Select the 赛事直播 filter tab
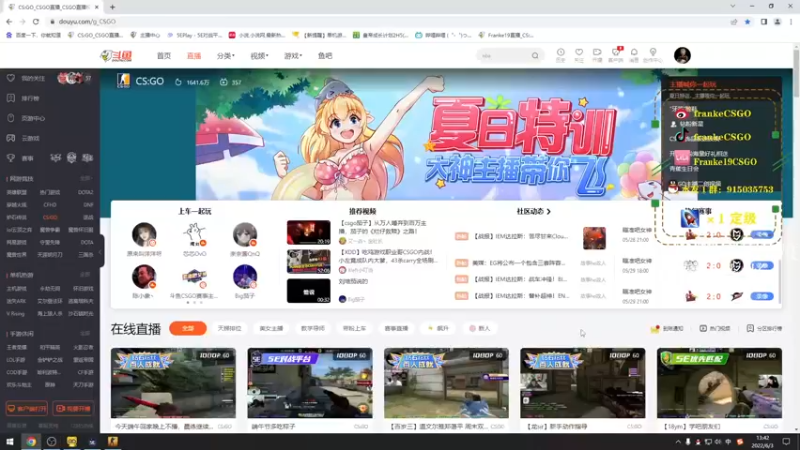Viewport: 800px width, 450px height. [396, 329]
